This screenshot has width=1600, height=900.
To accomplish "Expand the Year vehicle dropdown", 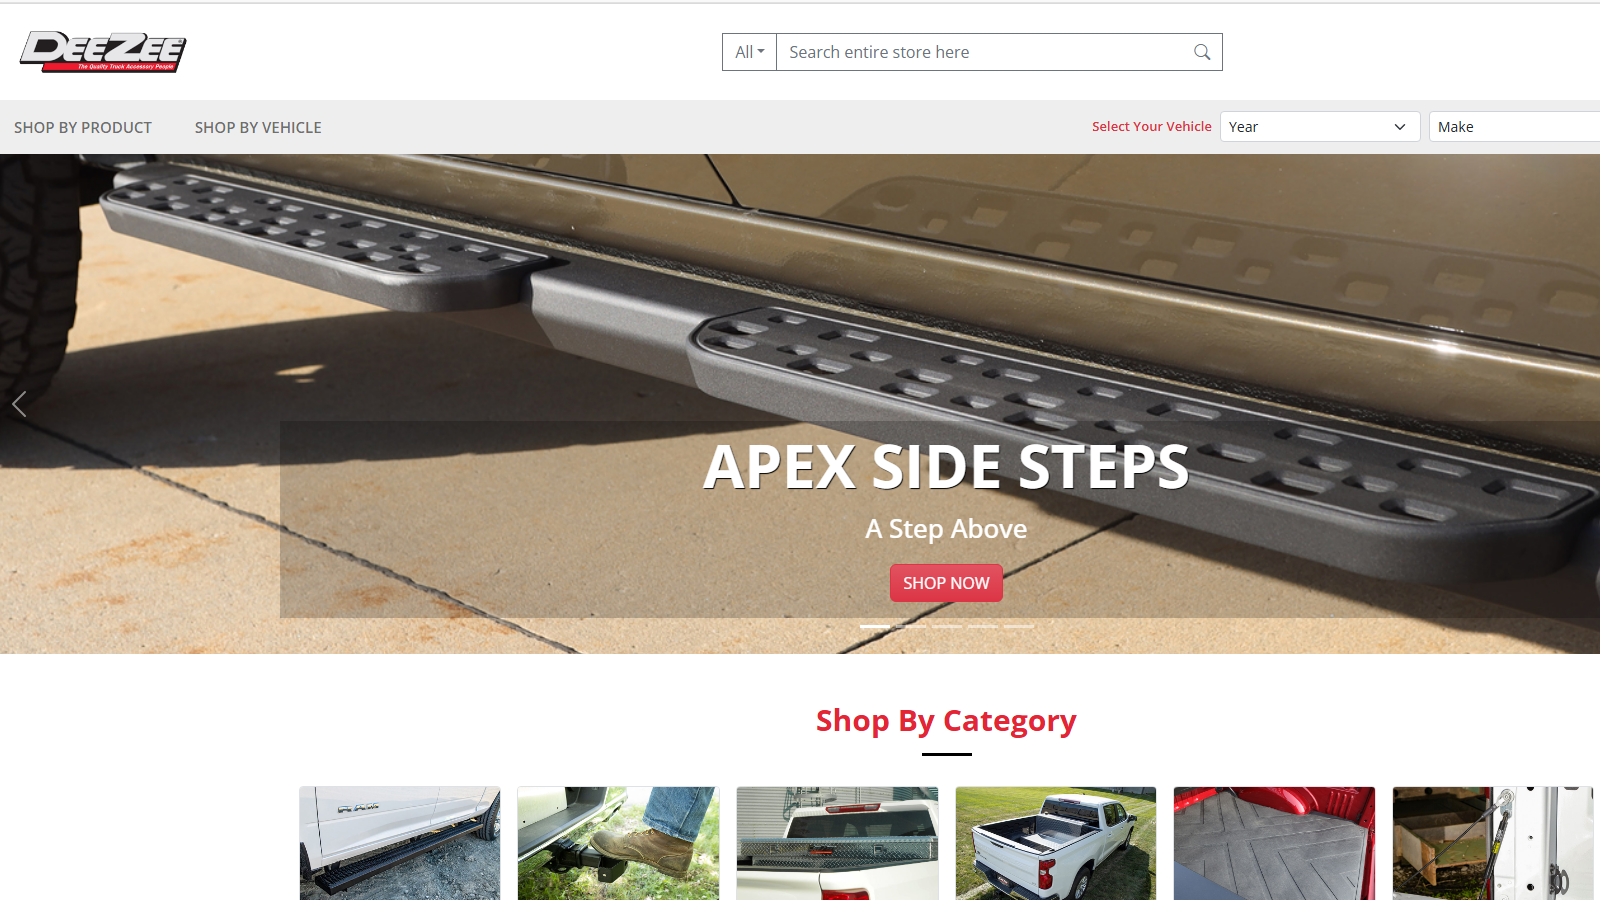I will click(x=1320, y=127).
